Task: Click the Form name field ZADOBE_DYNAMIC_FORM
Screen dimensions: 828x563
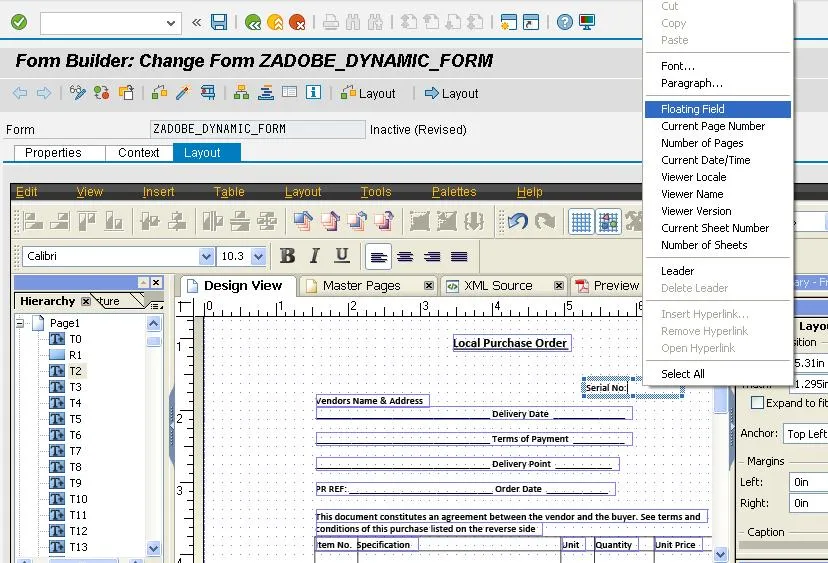Action: tap(258, 129)
